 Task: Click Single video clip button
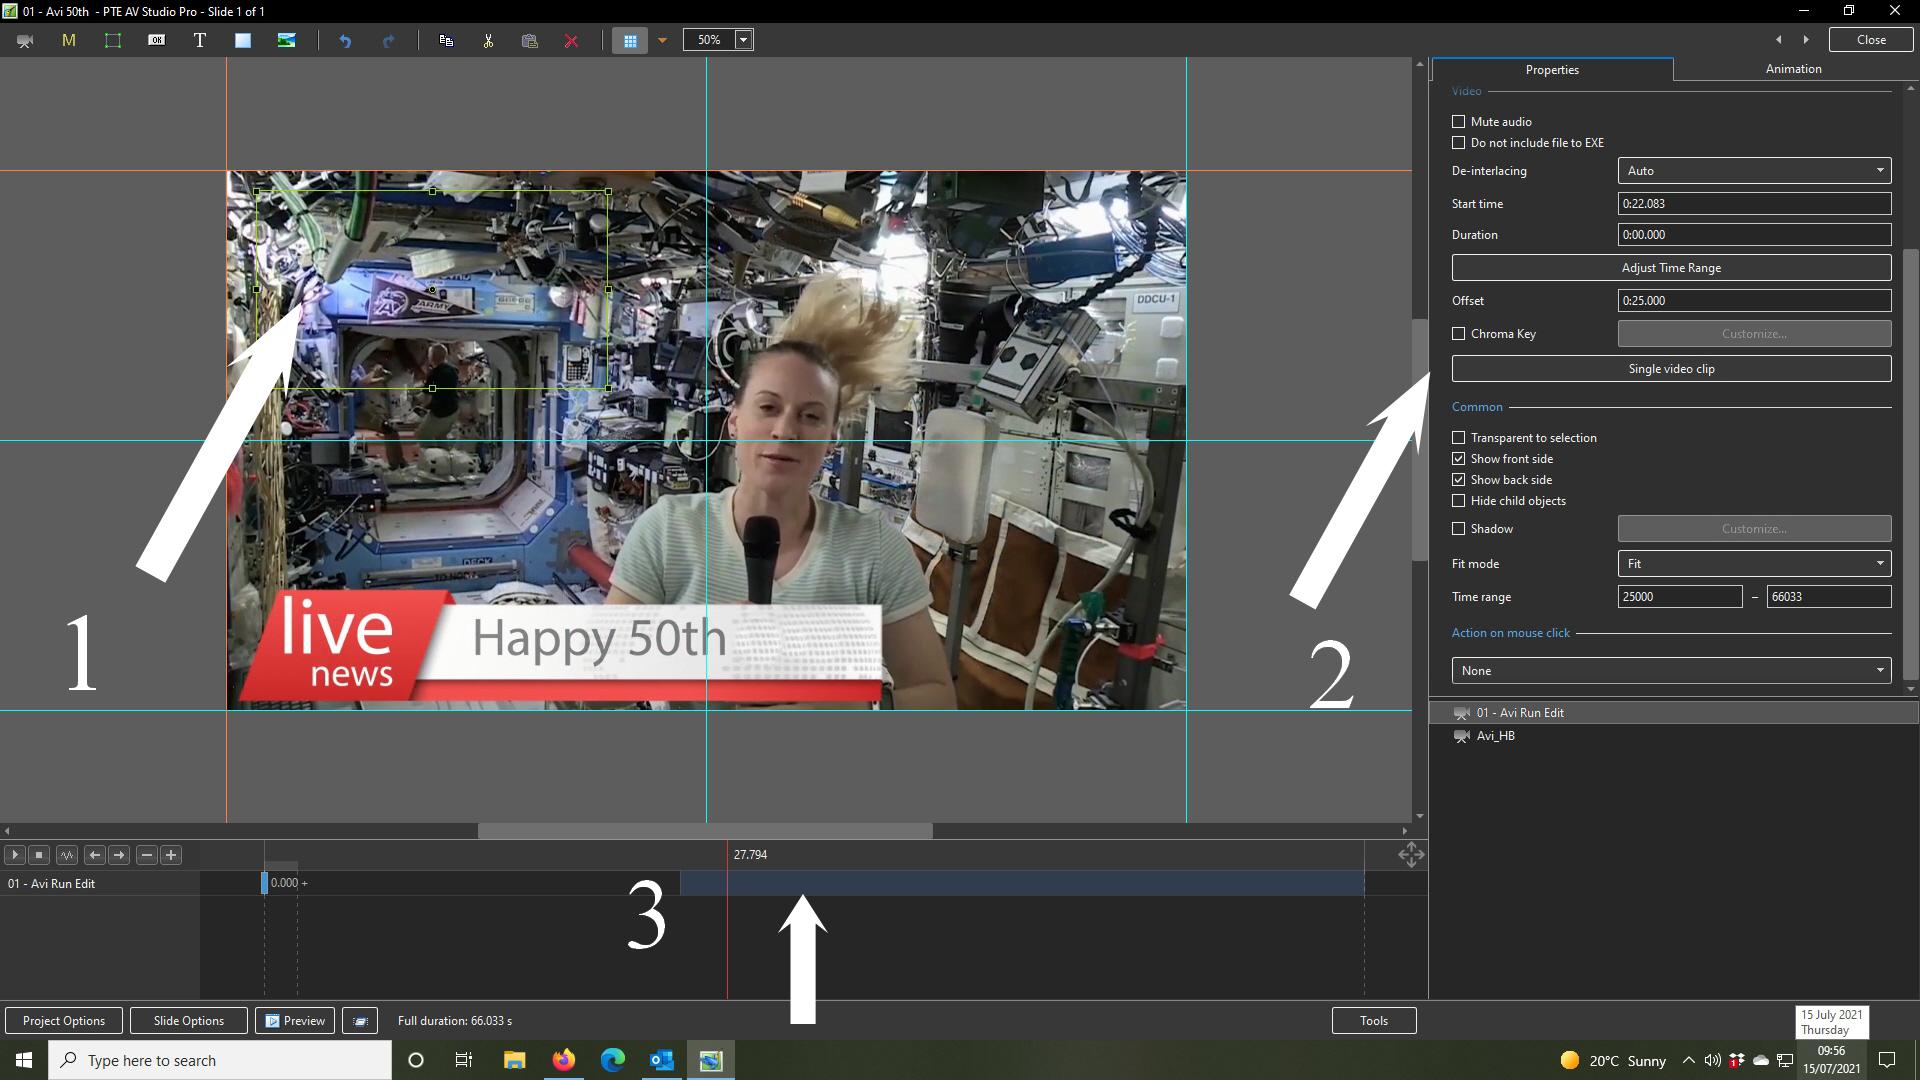click(x=1671, y=368)
